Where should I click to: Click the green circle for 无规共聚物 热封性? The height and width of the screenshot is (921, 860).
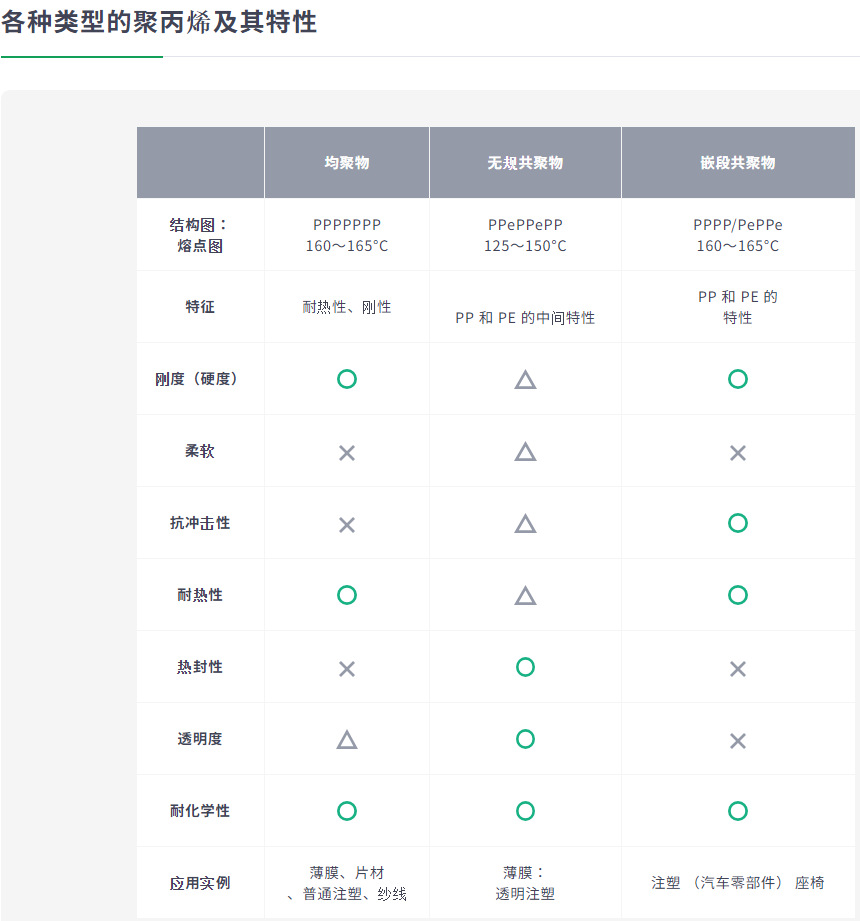[525, 667]
